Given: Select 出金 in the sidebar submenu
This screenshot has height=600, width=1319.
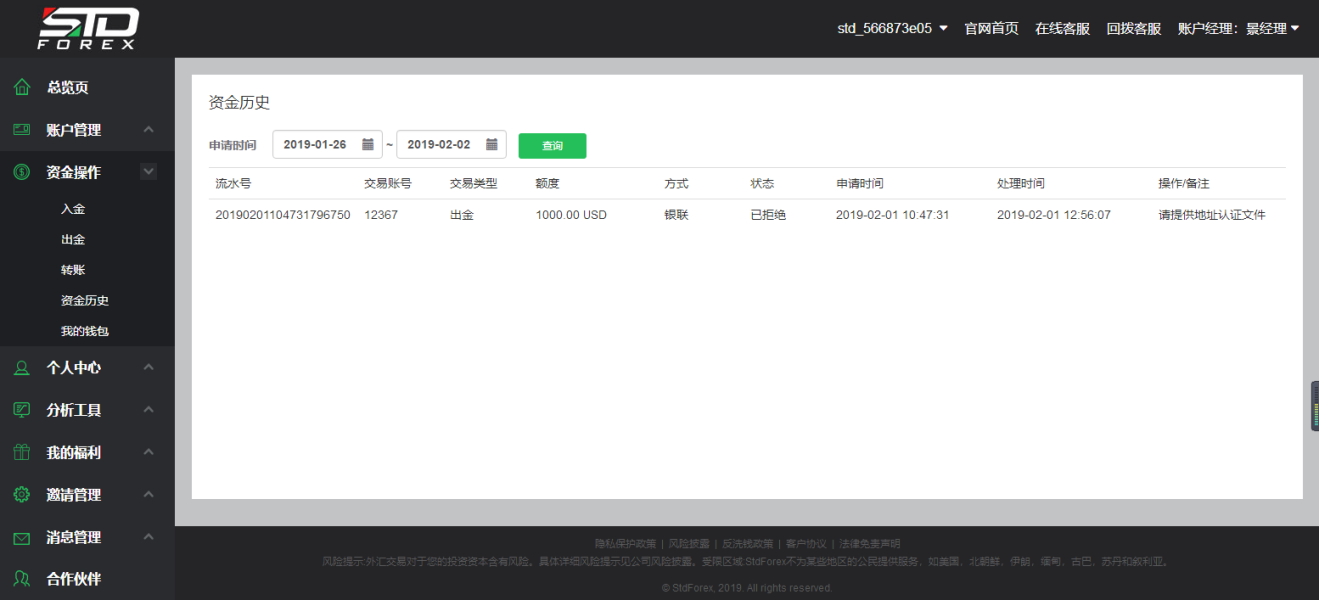Looking at the screenshot, I should (73, 240).
